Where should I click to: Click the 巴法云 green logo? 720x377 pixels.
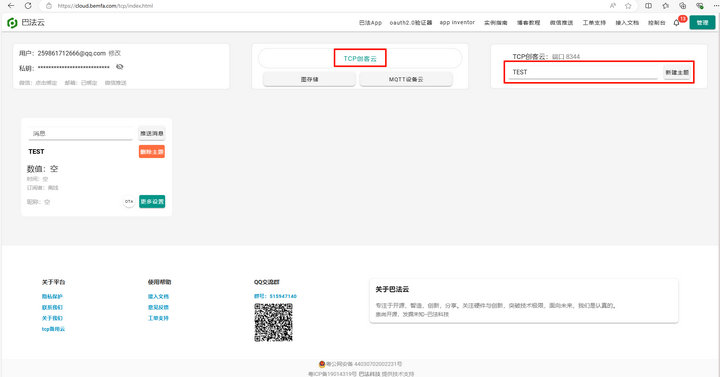[x=12, y=23]
